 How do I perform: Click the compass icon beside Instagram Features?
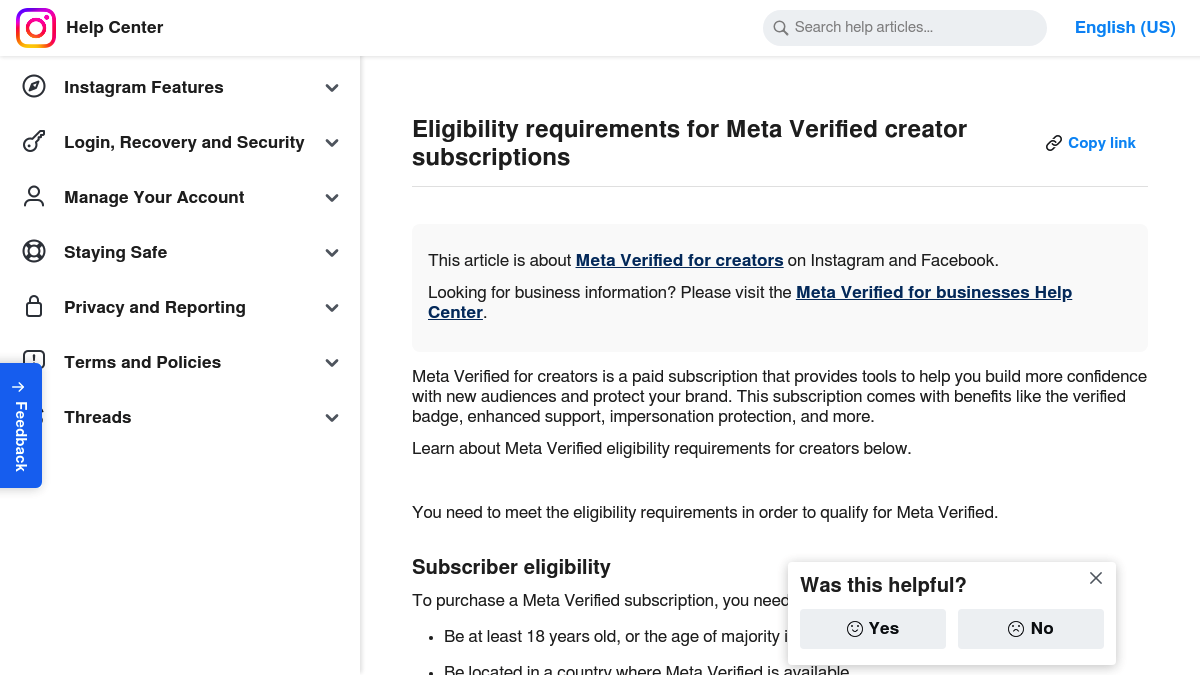34,87
